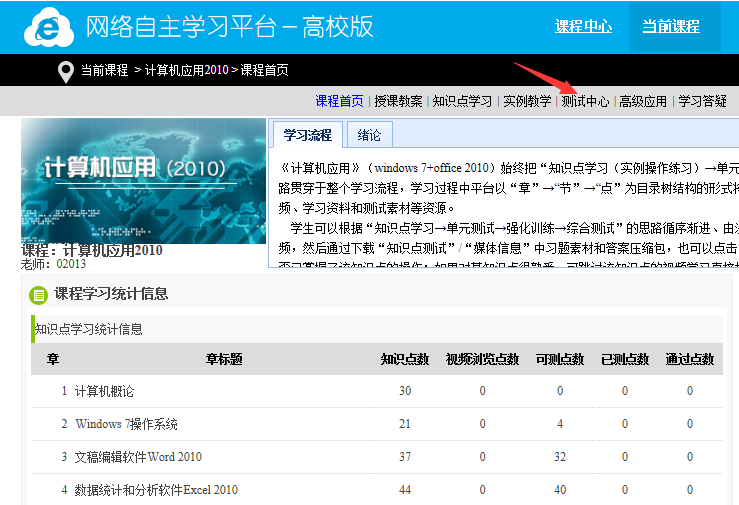Click the 知识点学习统计信息 section title
Image resolution: width=739 pixels, height=505 pixels.
pyautogui.click(x=89, y=329)
